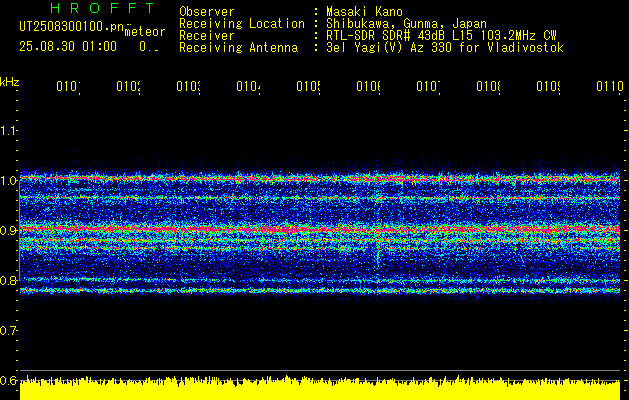Click the 0105 time axis label
This screenshot has height=400, width=629.
(x=308, y=87)
